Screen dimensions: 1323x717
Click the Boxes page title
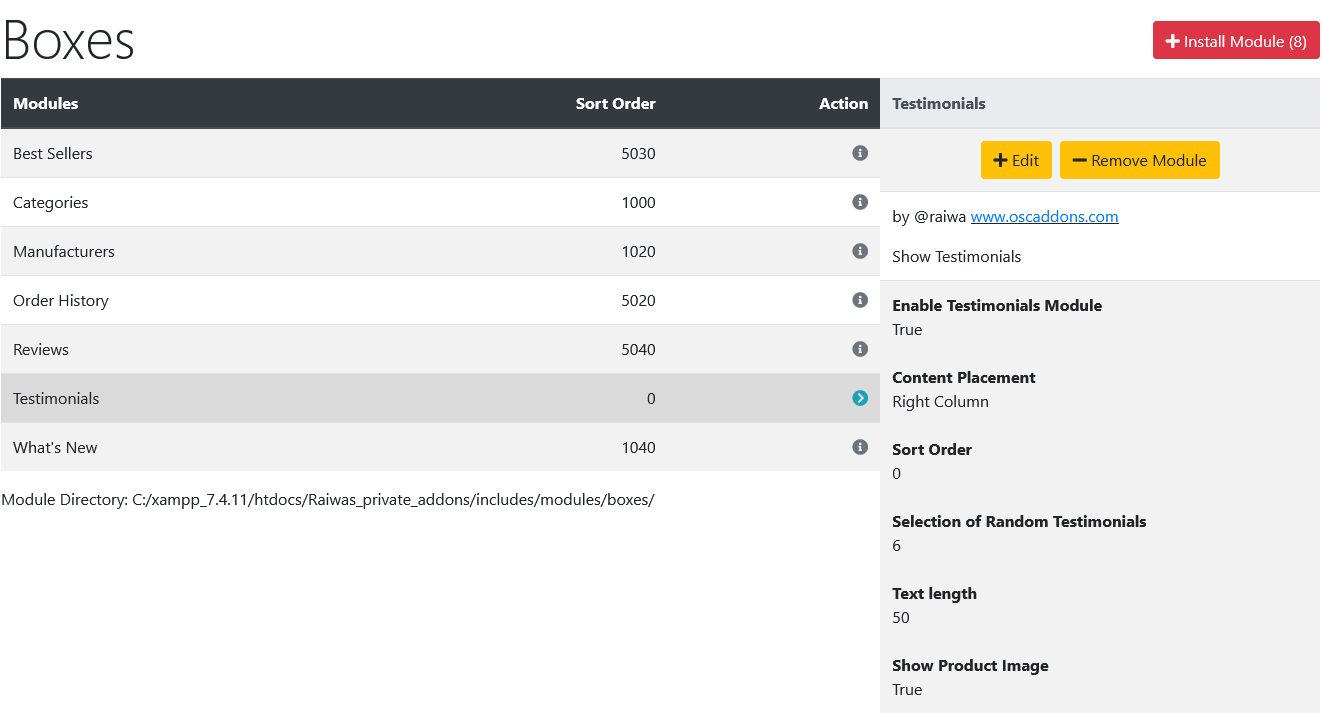pos(69,40)
